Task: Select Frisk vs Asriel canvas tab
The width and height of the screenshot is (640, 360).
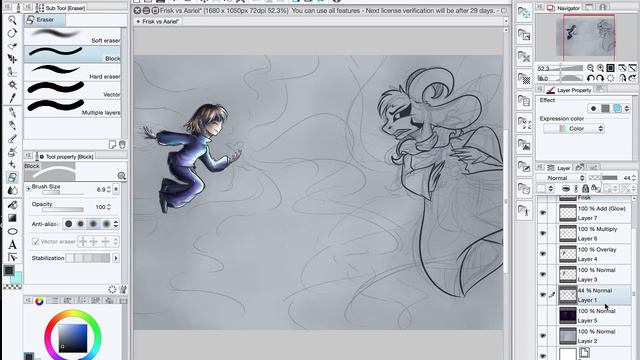Action: point(158,21)
